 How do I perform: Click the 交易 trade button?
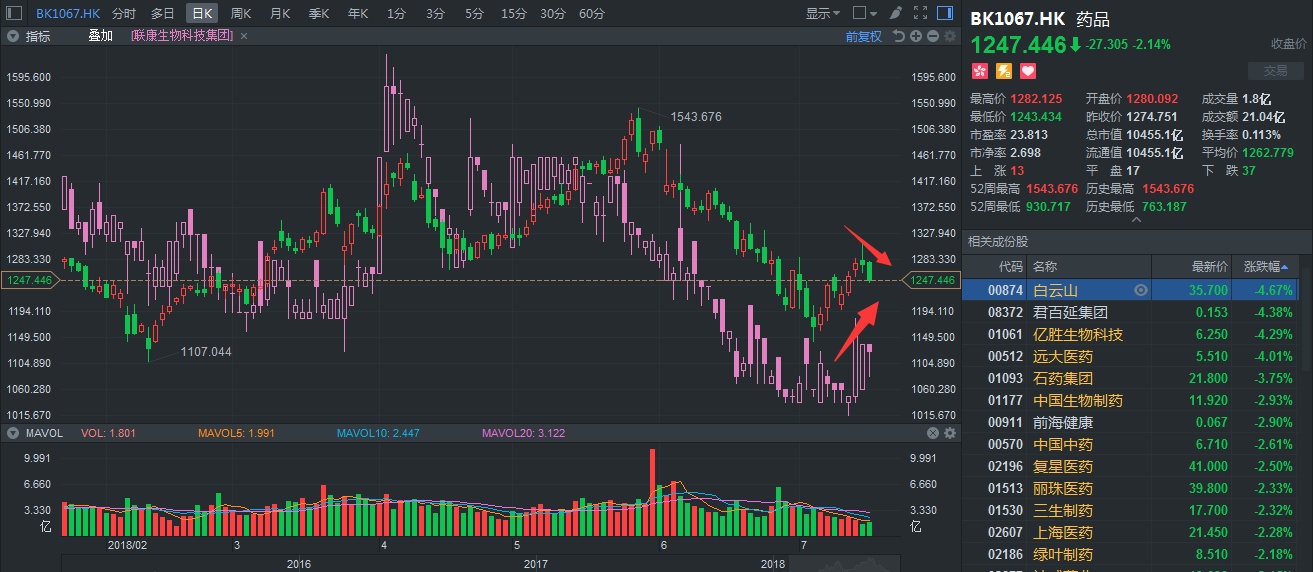point(1276,71)
